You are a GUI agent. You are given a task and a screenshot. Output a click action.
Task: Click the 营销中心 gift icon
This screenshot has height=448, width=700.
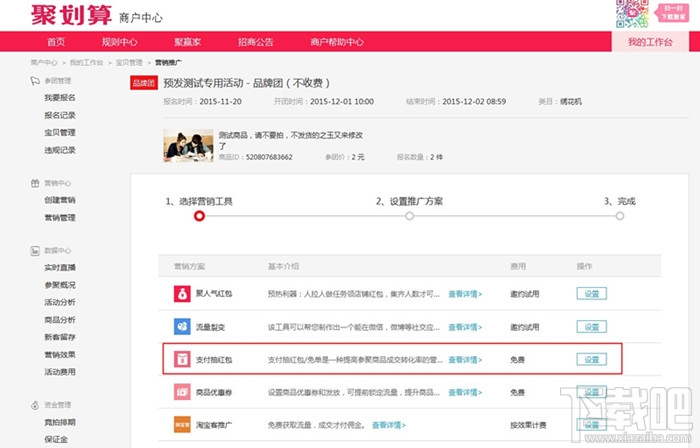(35, 183)
